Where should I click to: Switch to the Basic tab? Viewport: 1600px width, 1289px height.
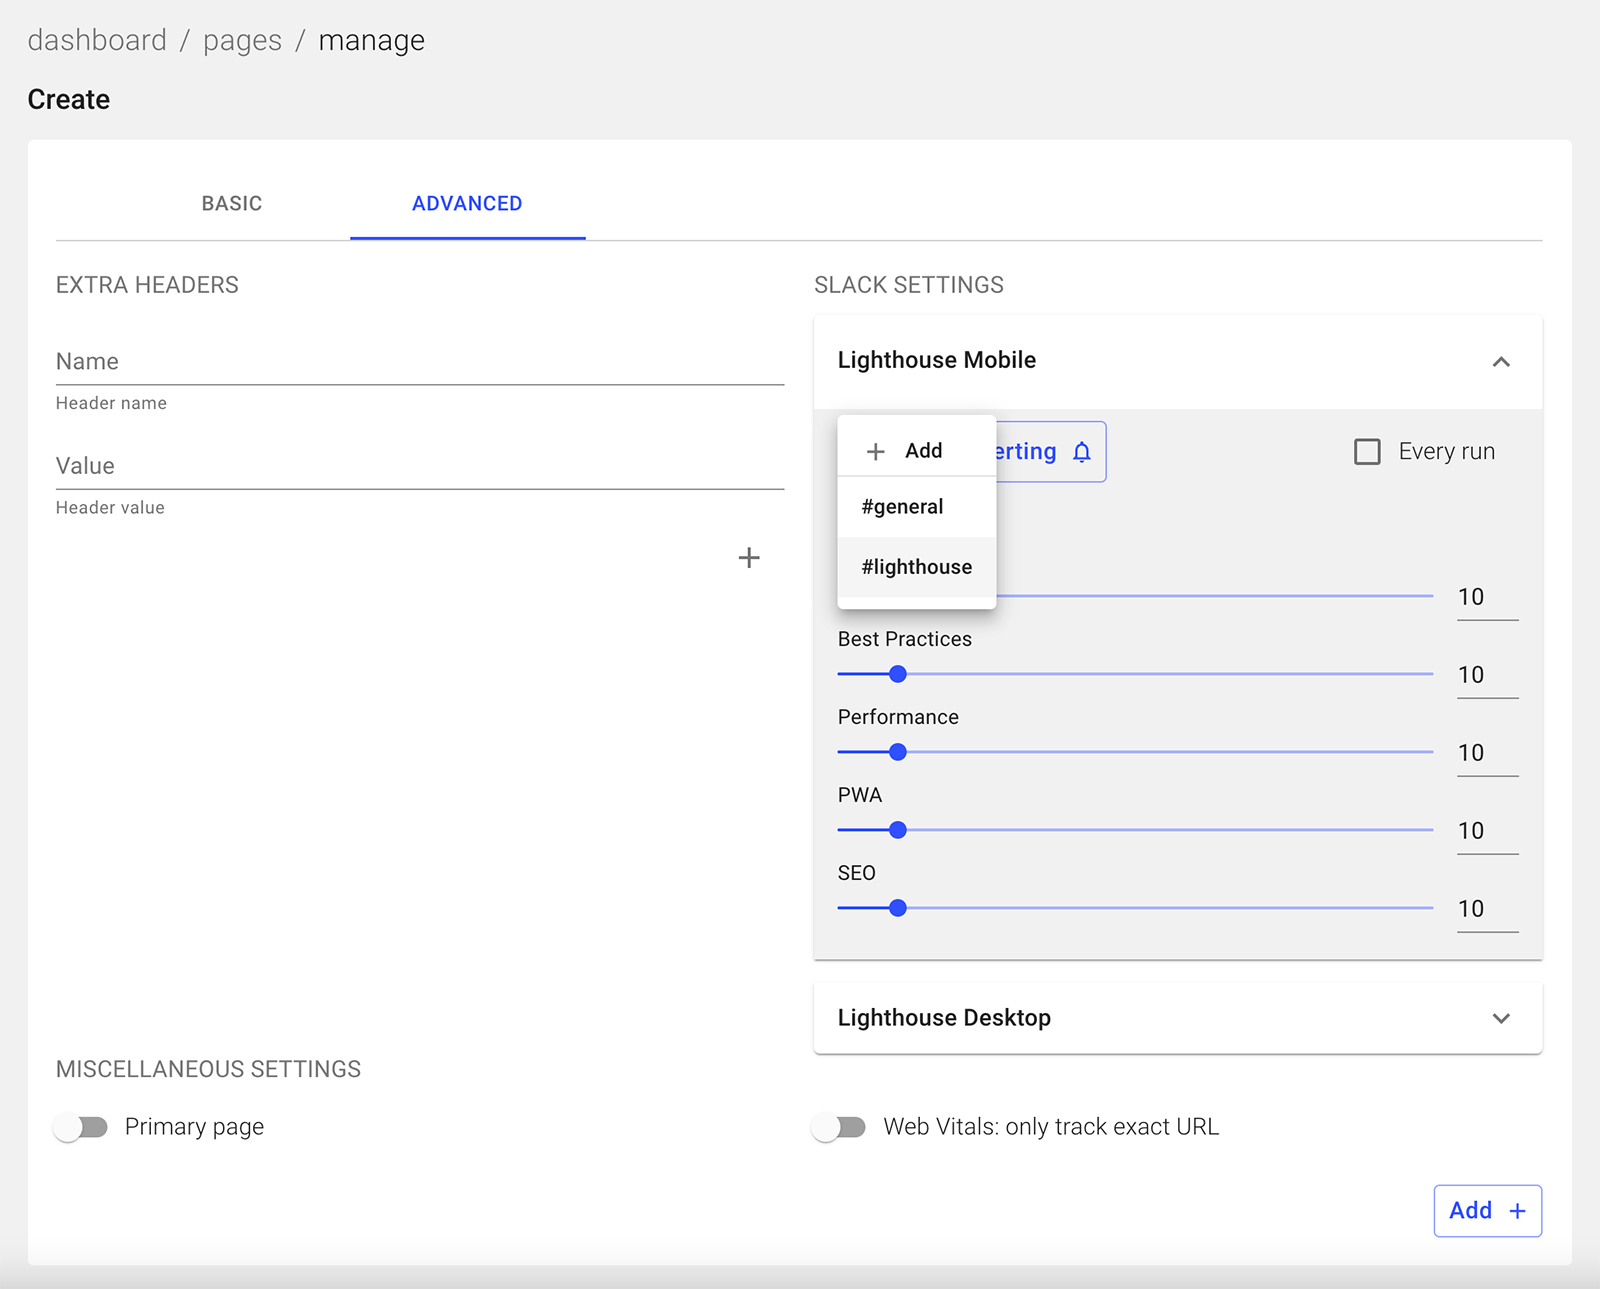pos(232,203)
